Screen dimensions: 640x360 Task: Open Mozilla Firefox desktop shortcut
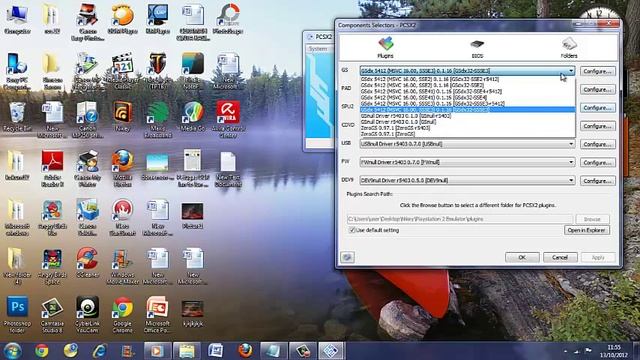[x=122, y=169]
